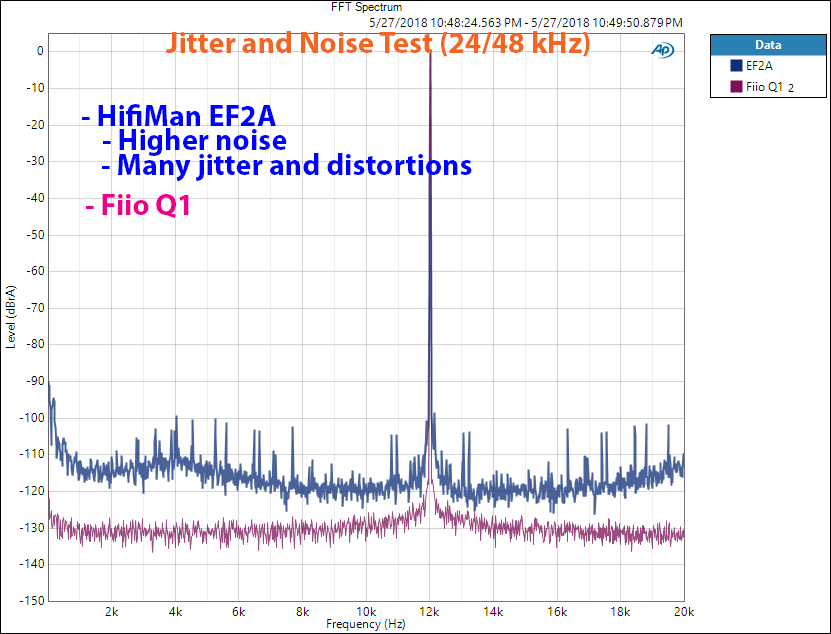831x634 pixels.
Task: Click the 12k frequency tick label
Action: tap(429, 612)
